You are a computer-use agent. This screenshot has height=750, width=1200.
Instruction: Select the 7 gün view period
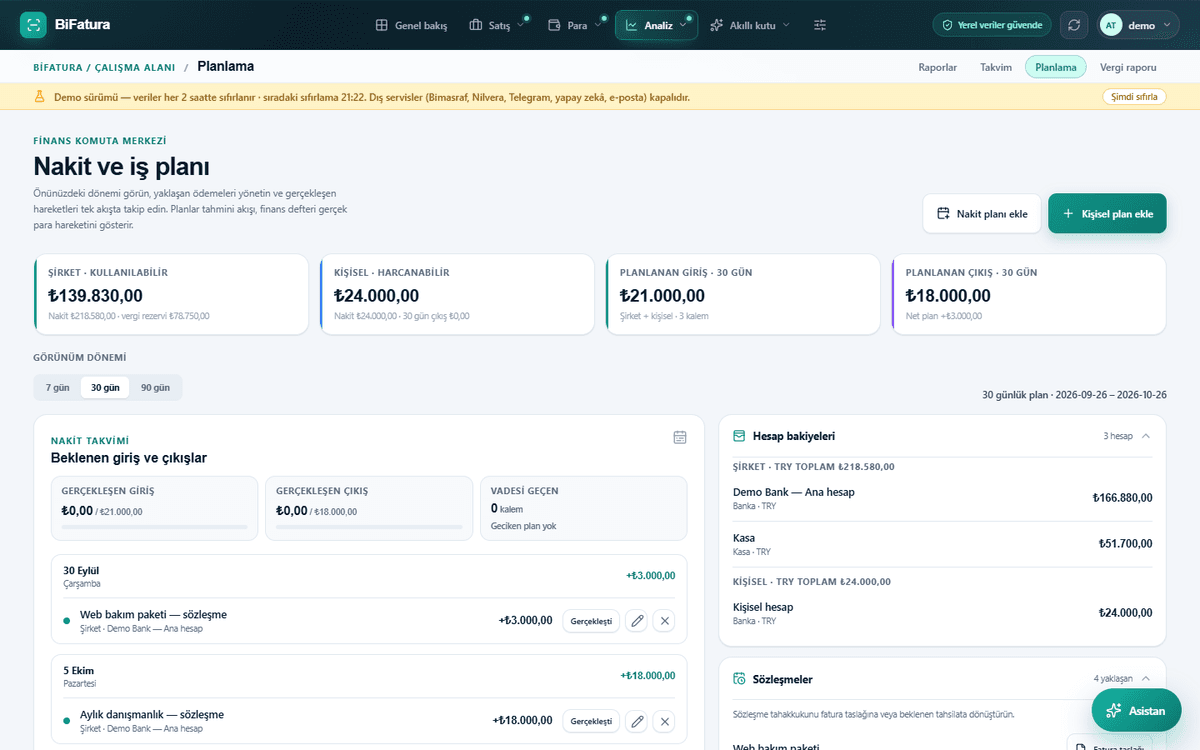(x=58, y=387)
